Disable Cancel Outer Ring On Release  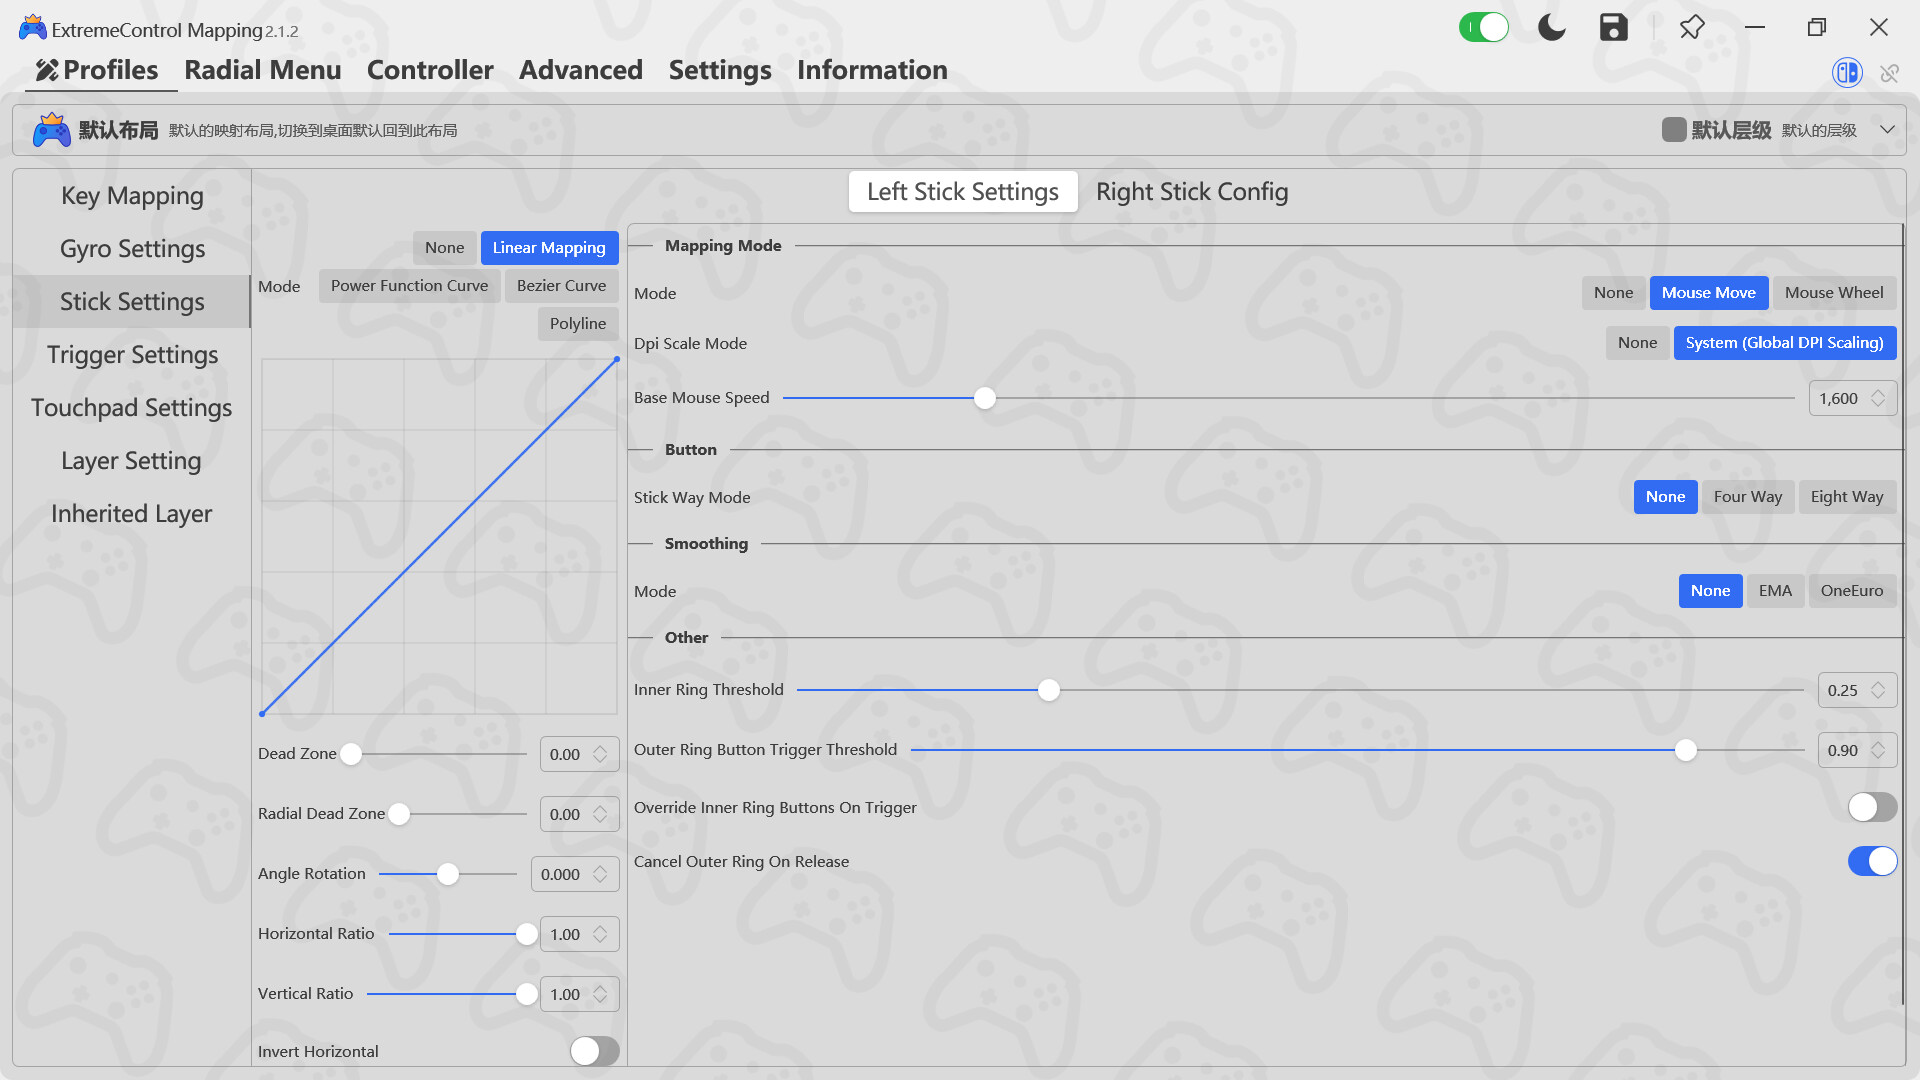(x=1873, y=861)
